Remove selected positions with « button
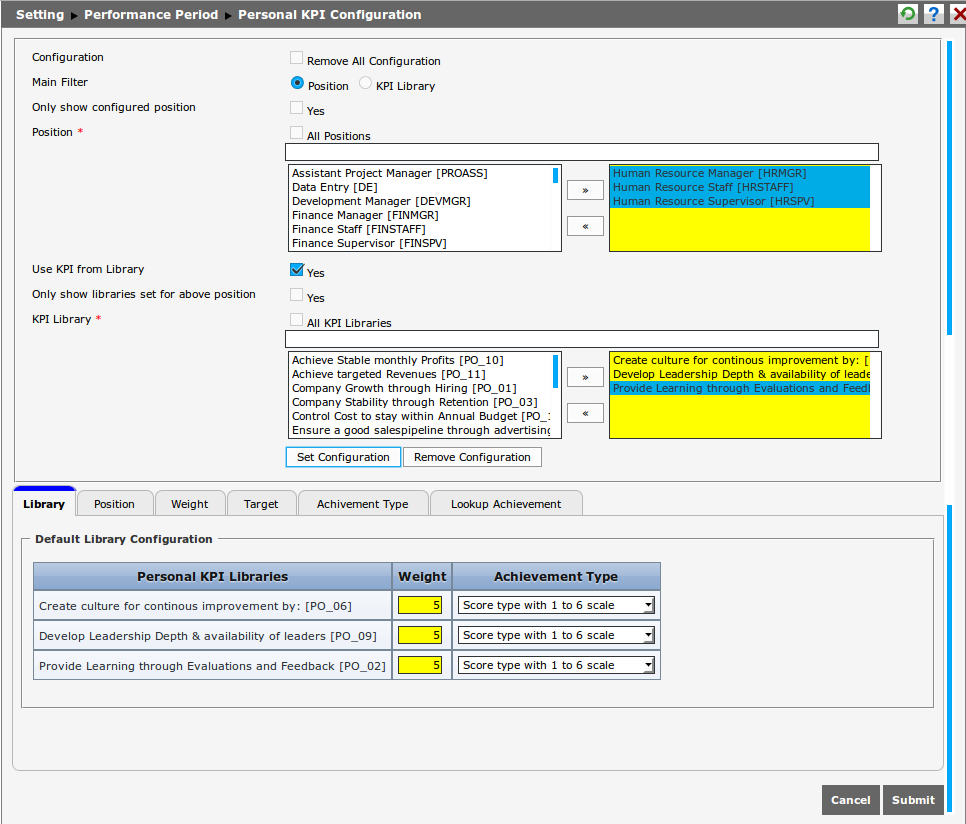966x824 pixels. pos(585,226)
